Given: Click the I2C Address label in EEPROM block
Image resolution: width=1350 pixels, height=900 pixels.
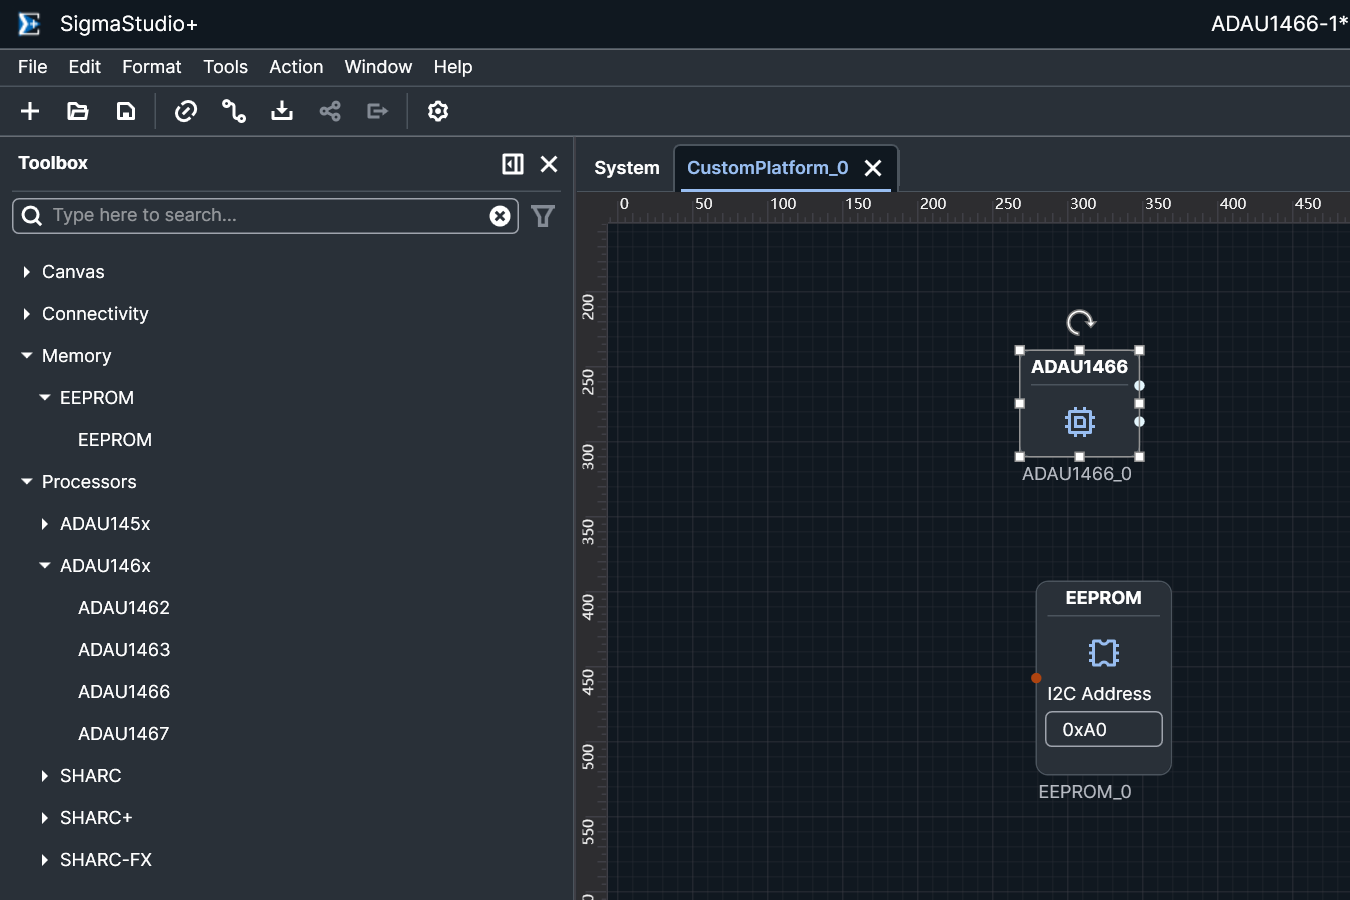Looking at the screenshot, I should (x=1099, y=694).
